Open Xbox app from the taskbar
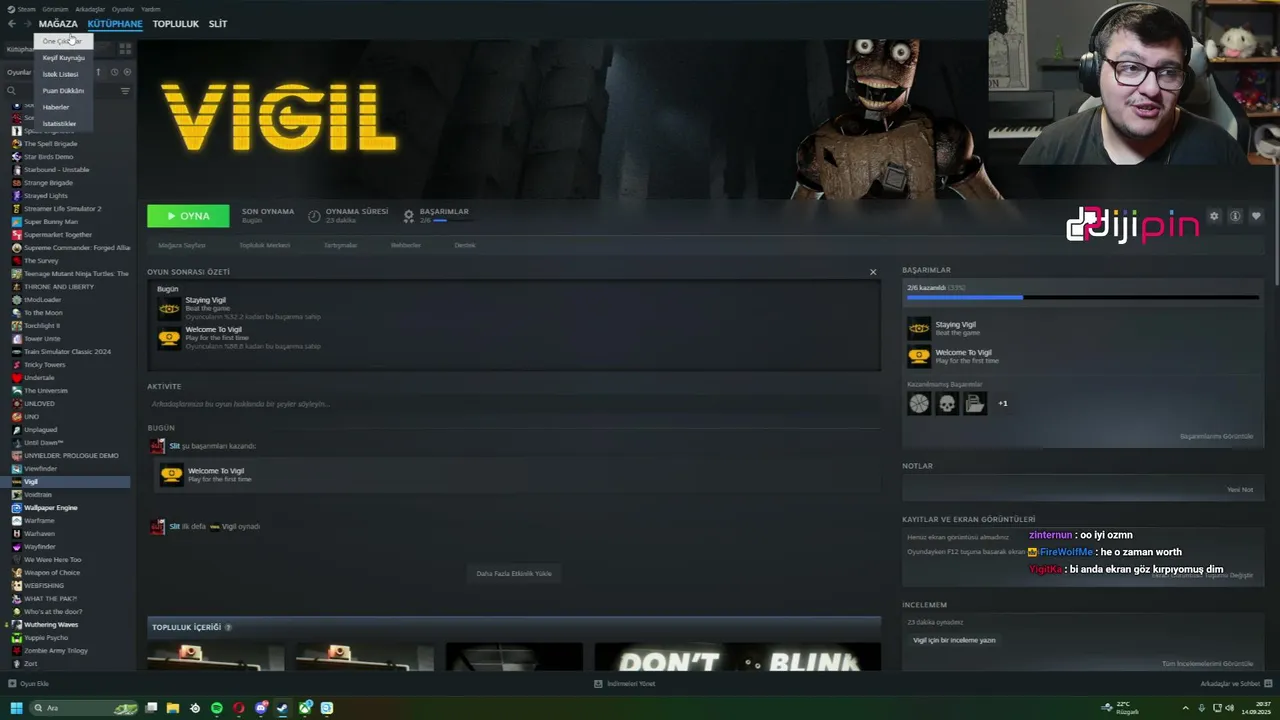 point(305,708)
